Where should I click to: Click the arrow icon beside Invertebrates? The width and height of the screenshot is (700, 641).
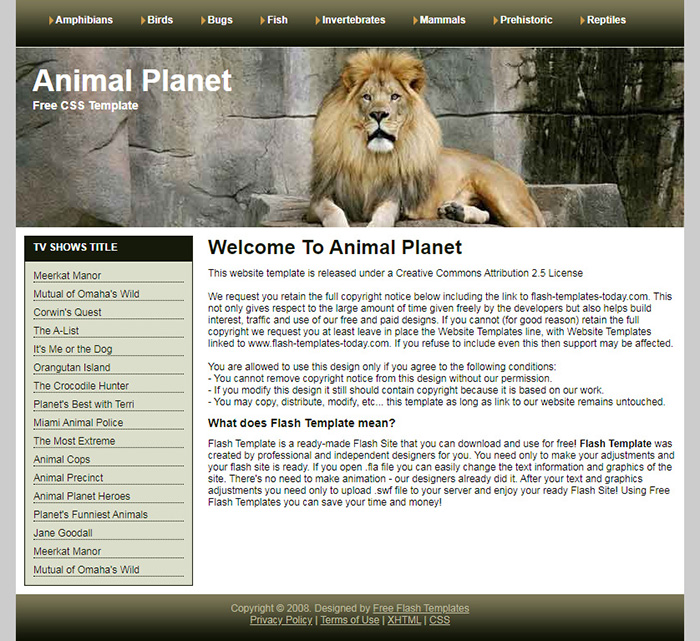coord(318,21)
